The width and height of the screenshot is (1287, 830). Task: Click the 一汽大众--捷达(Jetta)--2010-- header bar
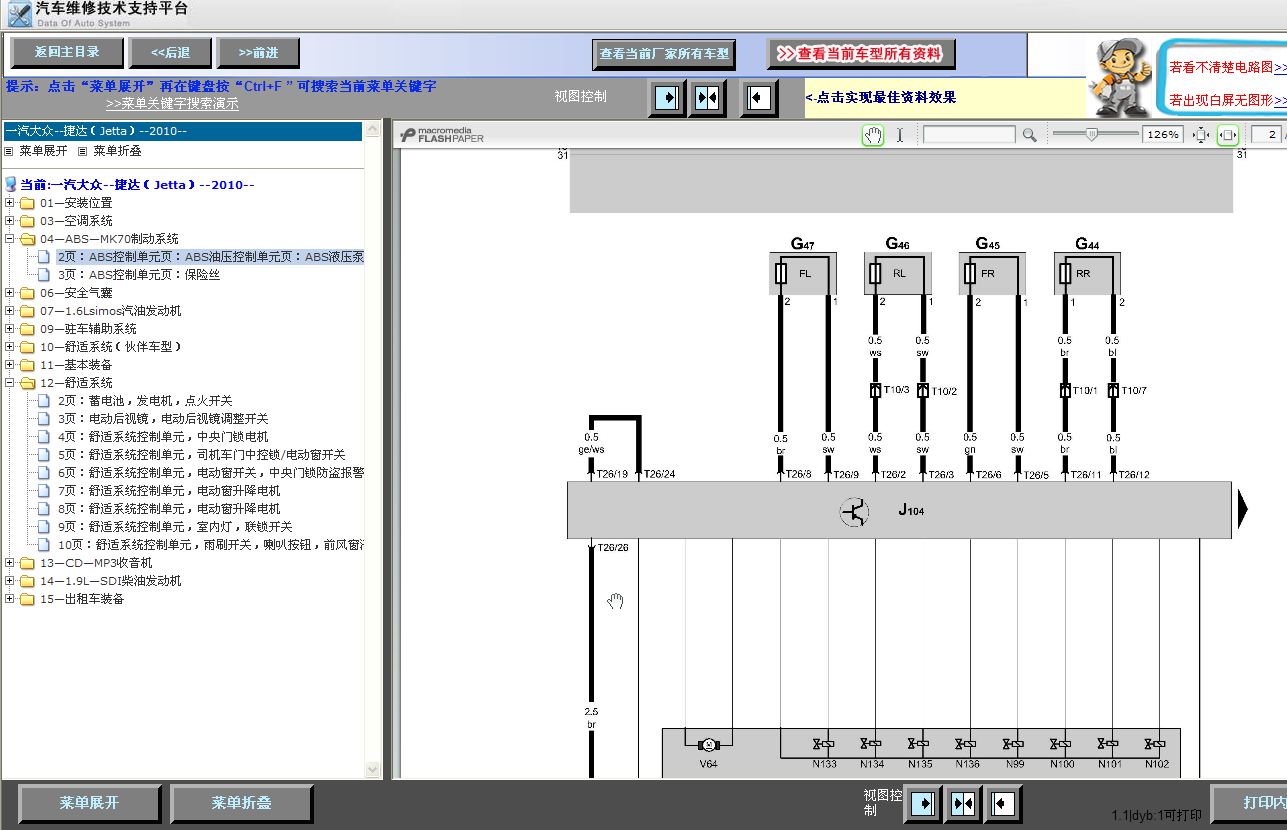click(182, 131)
